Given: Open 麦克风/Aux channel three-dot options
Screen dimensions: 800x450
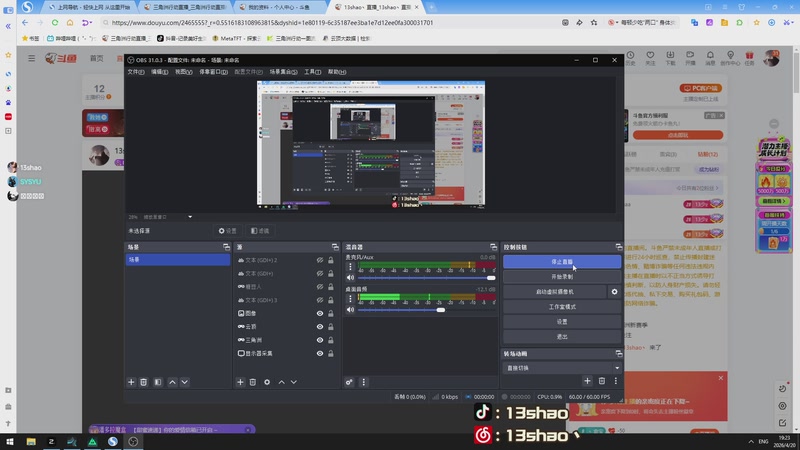Looking at the screenshot, I should click(350, 267).
